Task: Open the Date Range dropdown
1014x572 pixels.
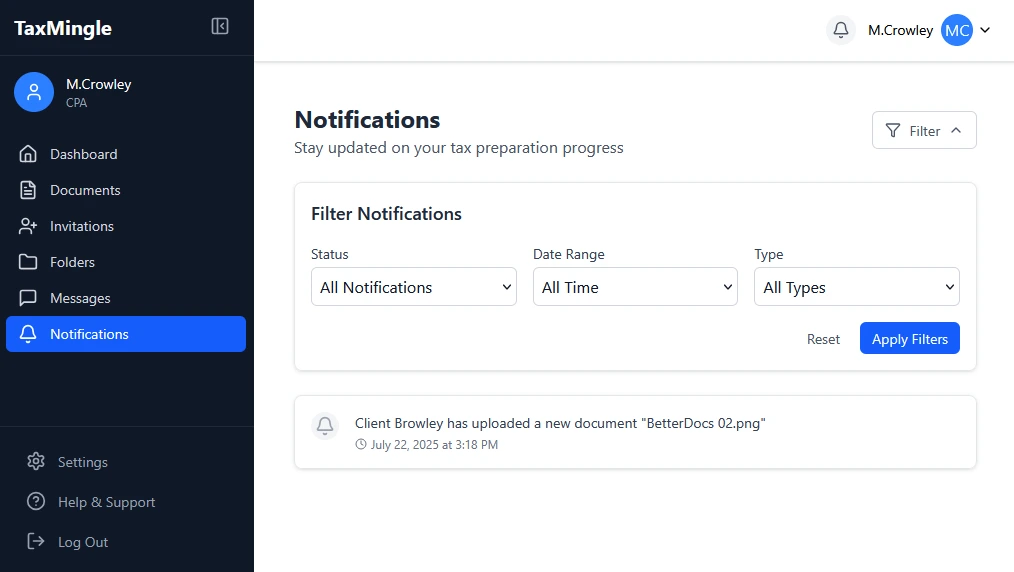Action: pyautogui.click(x=635, y=287)
